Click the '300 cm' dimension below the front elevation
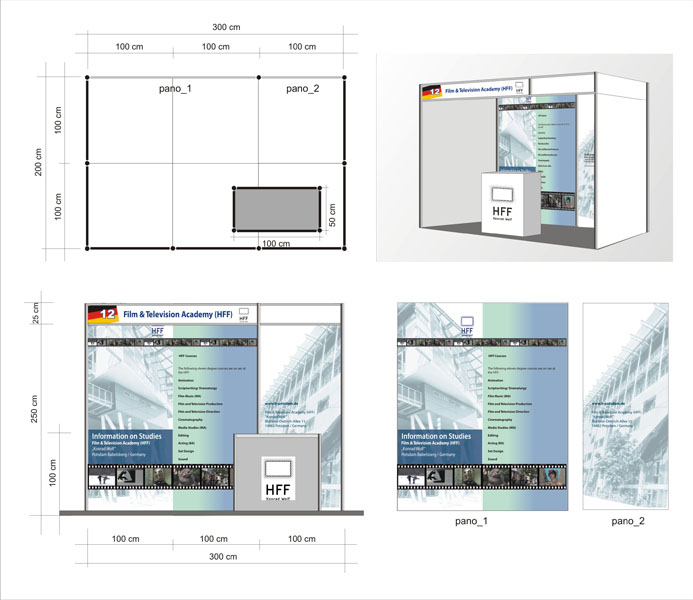 pos(223,557)
